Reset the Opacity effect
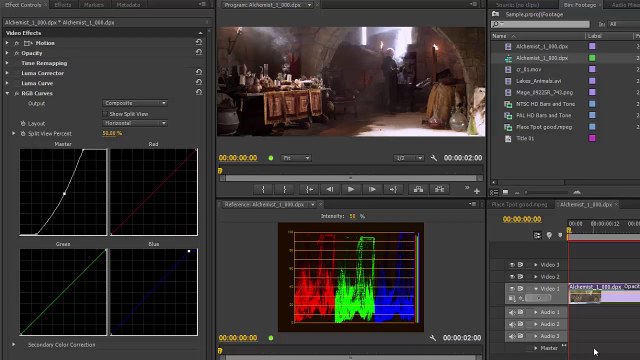Viewport: 640px width, 360px height. (x=199, y=52)
